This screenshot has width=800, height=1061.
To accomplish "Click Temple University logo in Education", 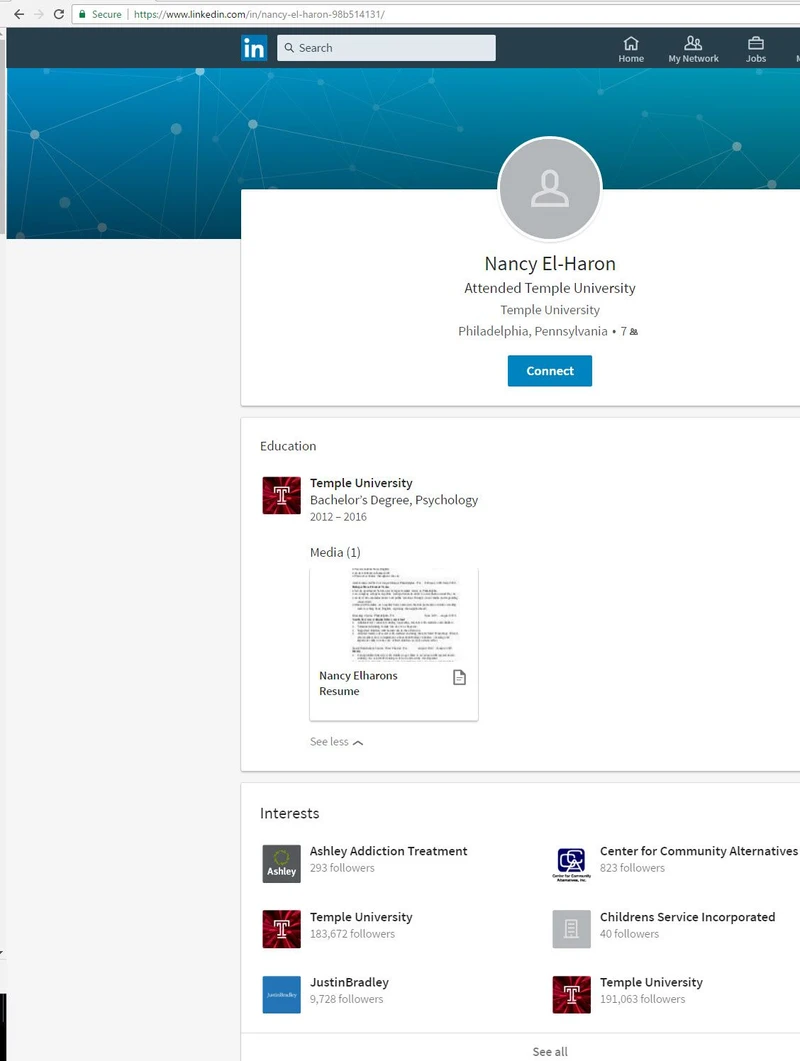I will point(282,495).
